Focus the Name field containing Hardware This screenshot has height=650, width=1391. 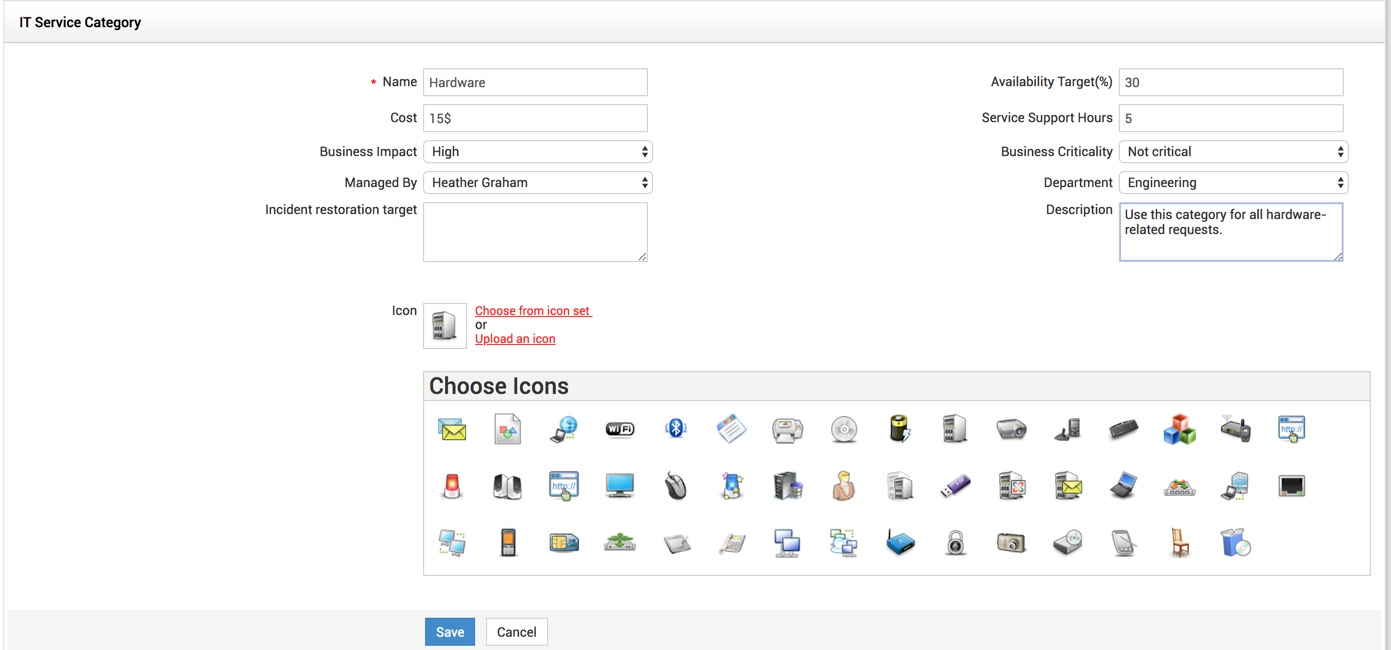pos(535,82)
